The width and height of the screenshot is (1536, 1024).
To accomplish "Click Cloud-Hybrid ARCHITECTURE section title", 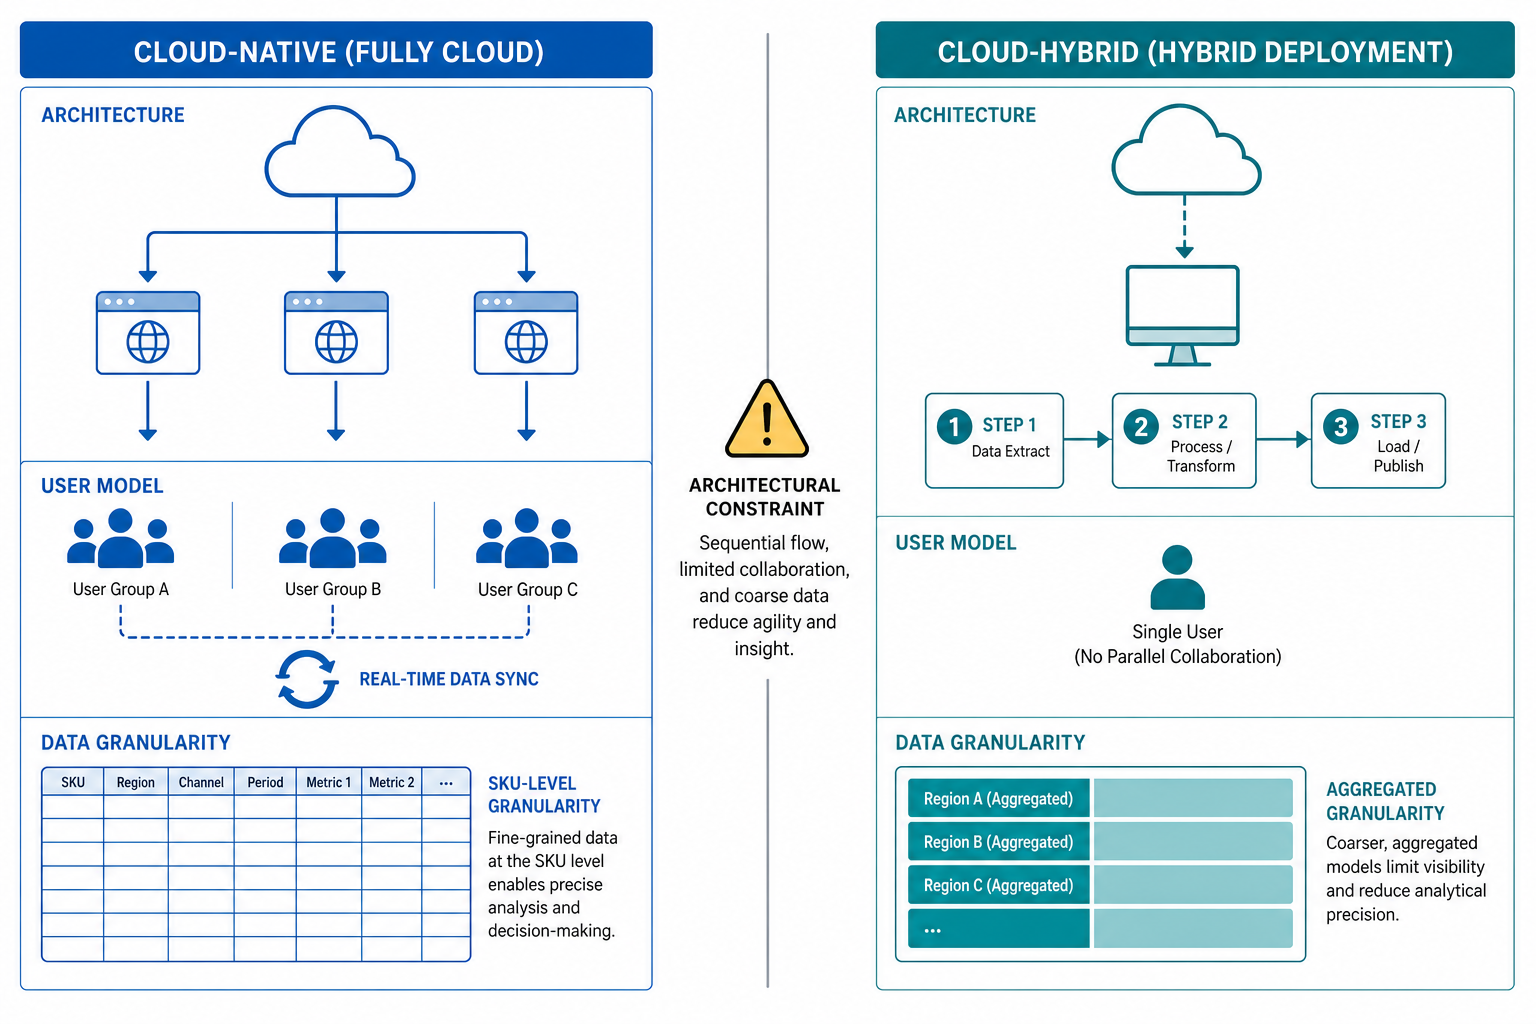I will point(965,114).
